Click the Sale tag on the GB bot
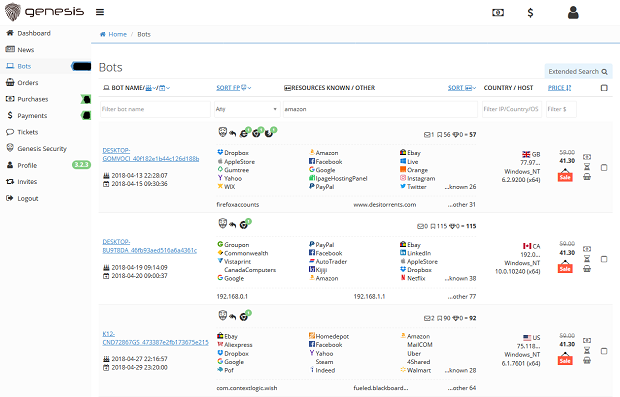Viewport: 620px width, 397px height. pos(565,175)
